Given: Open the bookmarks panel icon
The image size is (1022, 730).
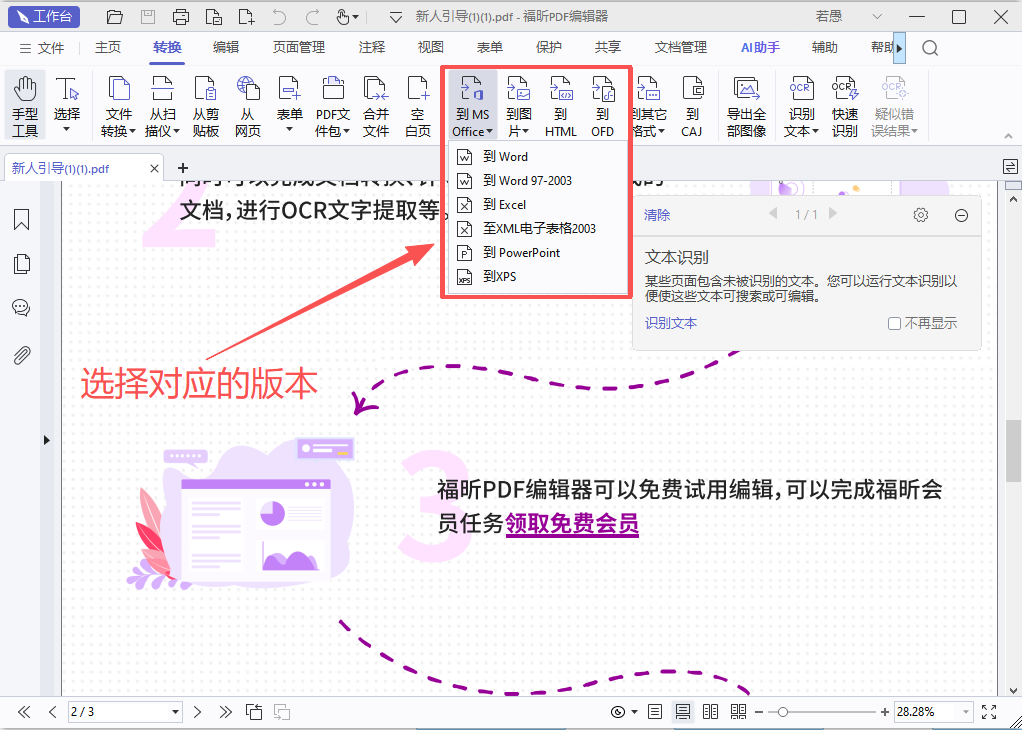Looking at the screenshot, I should [x=22, y=220].
